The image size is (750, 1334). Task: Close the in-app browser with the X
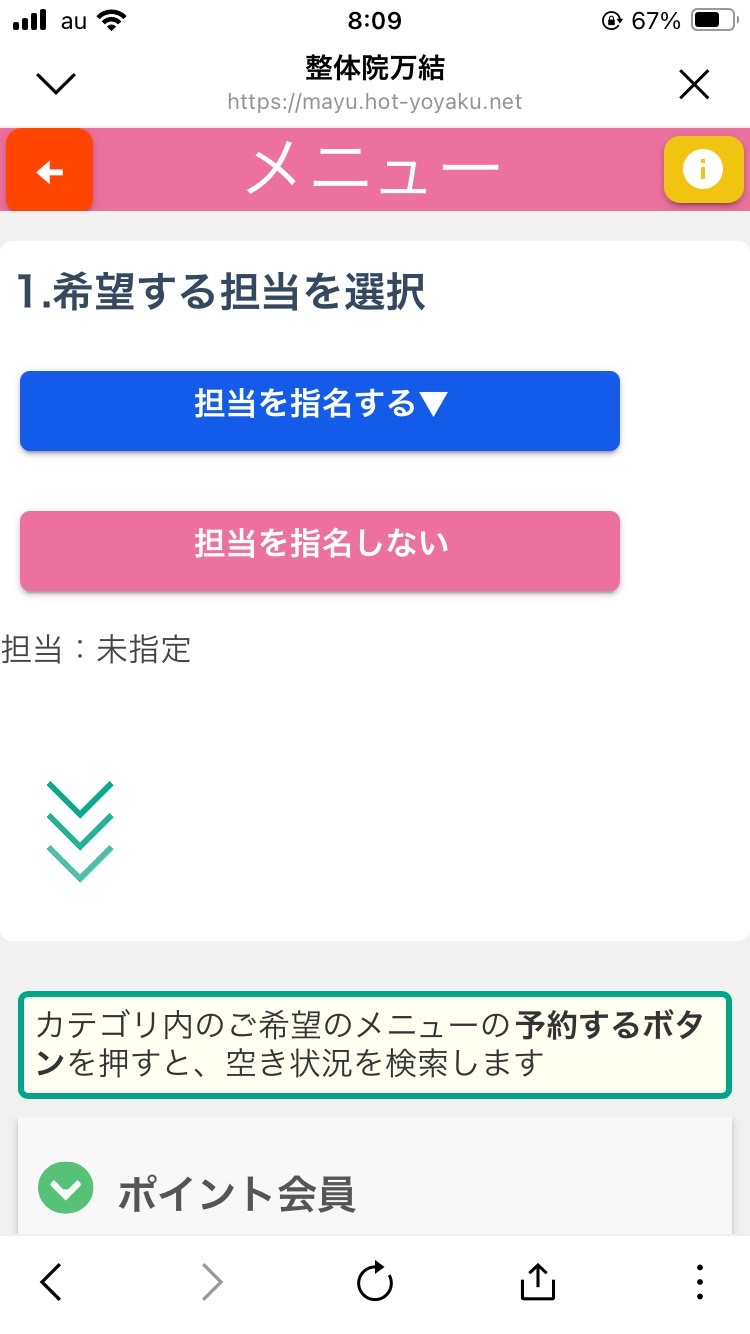[x=693, y=85]
